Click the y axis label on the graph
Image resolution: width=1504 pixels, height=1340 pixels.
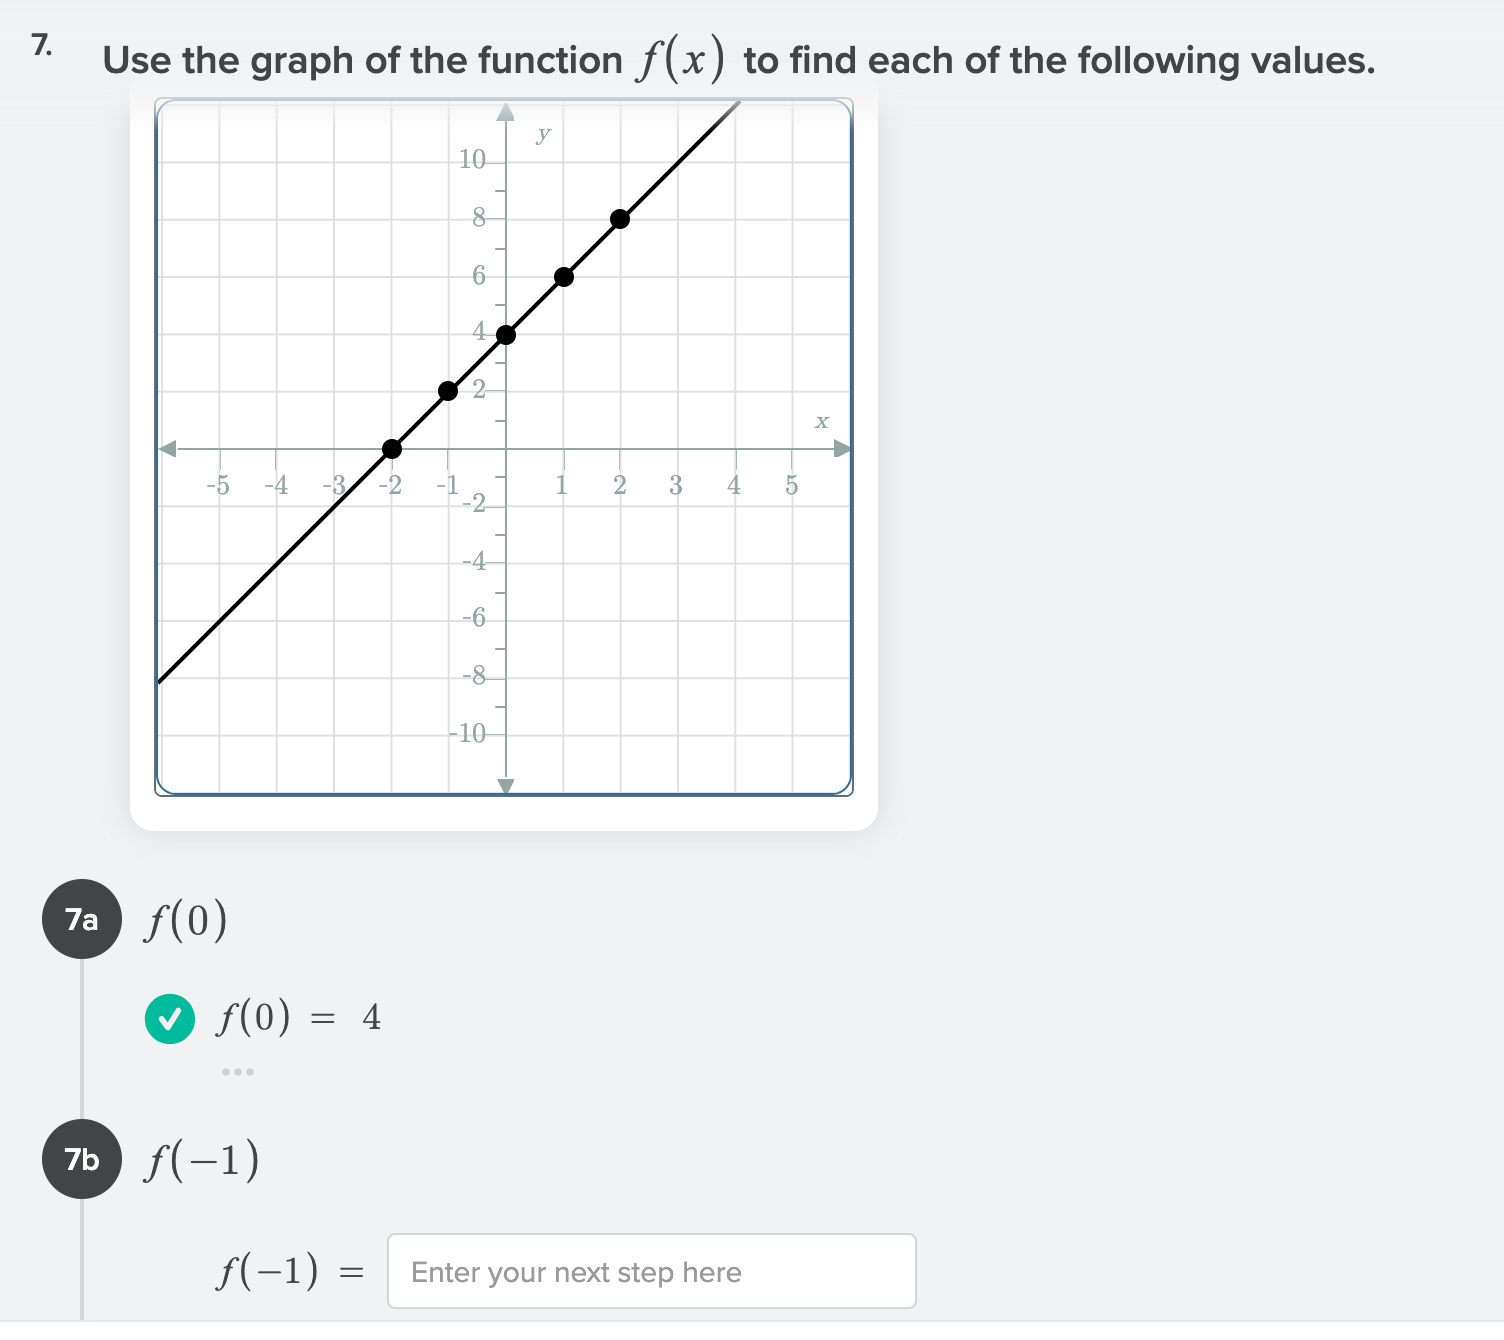pyautogui.click(x=543, y=135)
